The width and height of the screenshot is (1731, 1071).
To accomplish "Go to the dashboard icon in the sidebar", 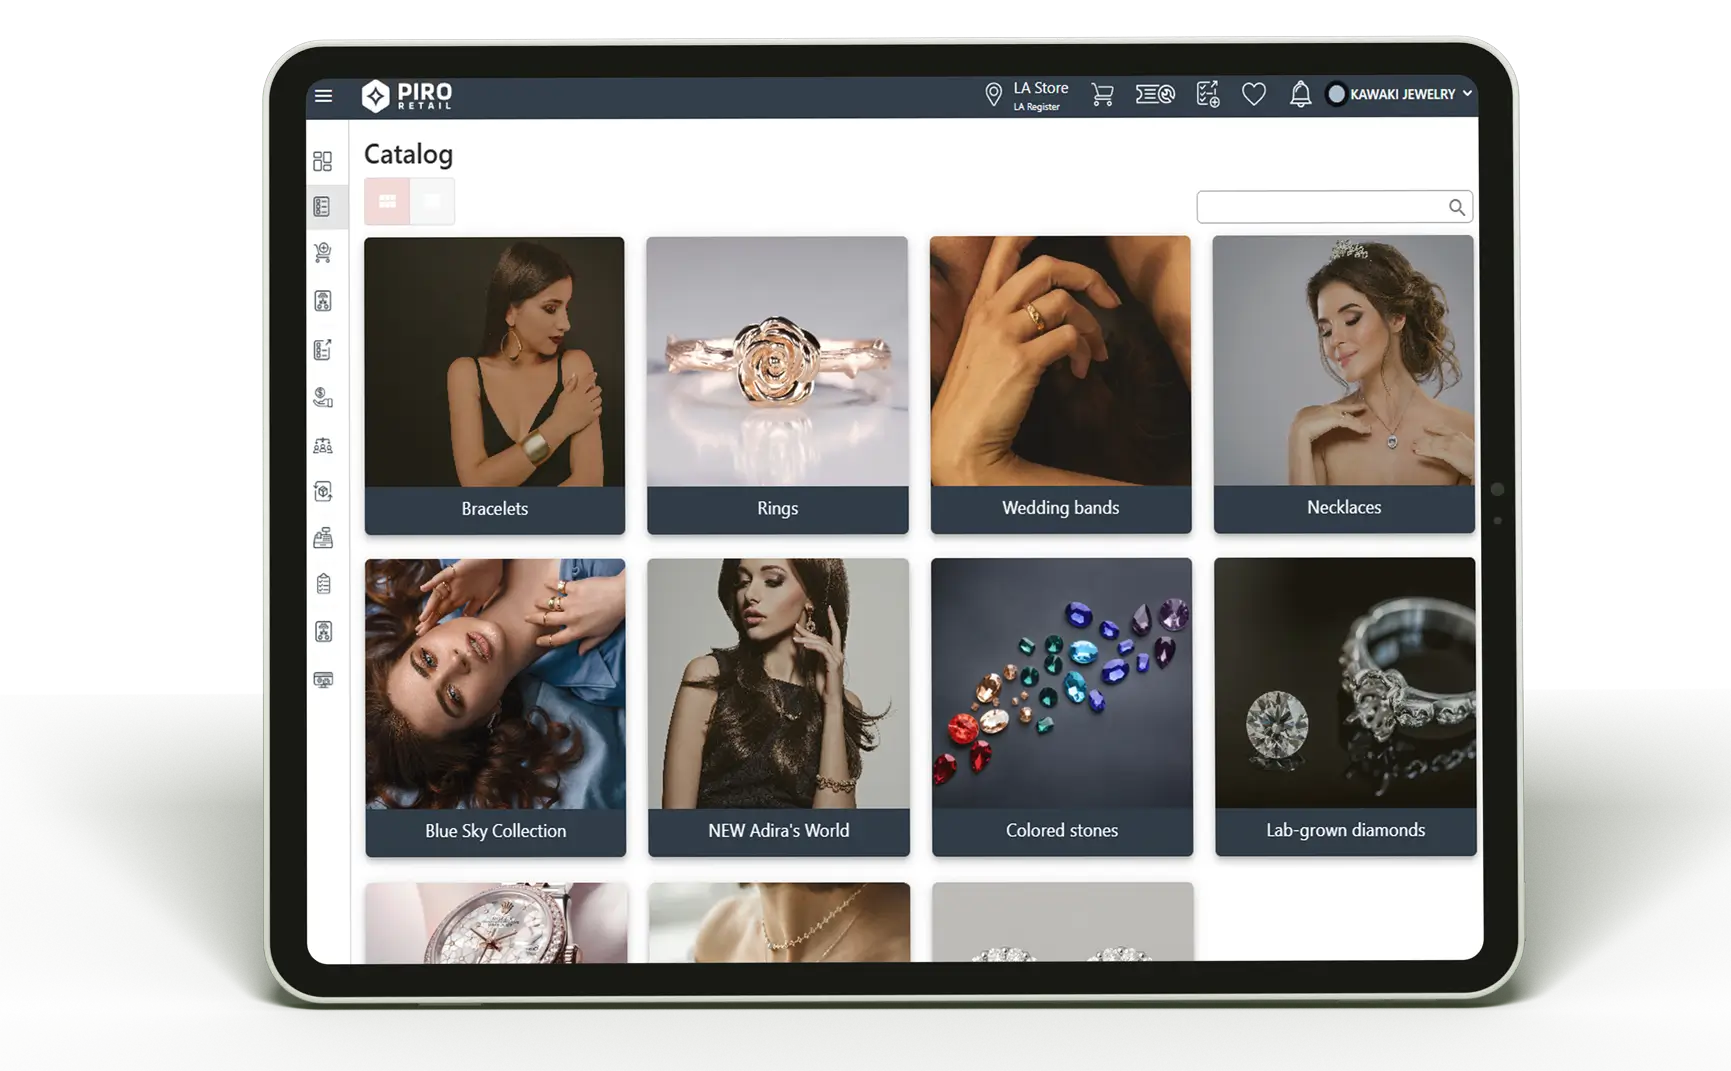I will (322, 161).
